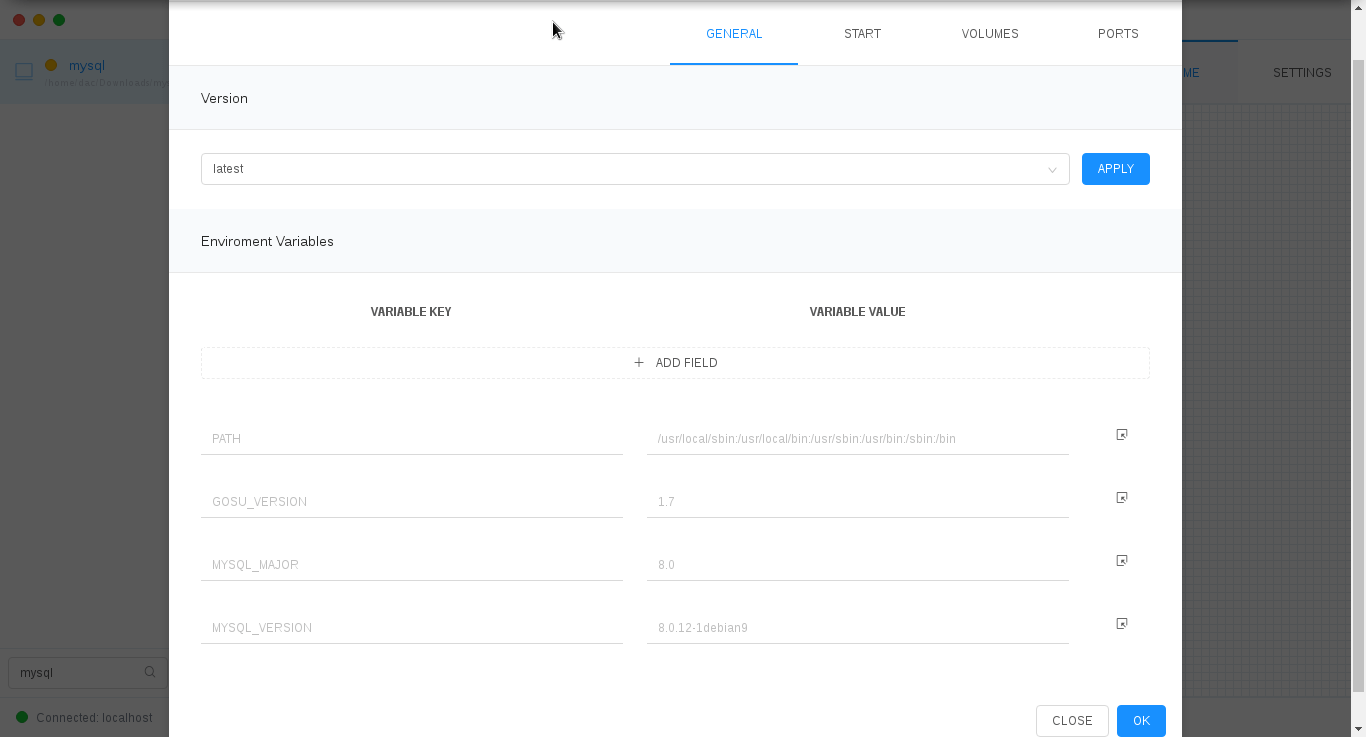Click the Enviroment Variables section heading
The image size is (1366, 737).
click(267, 241)
